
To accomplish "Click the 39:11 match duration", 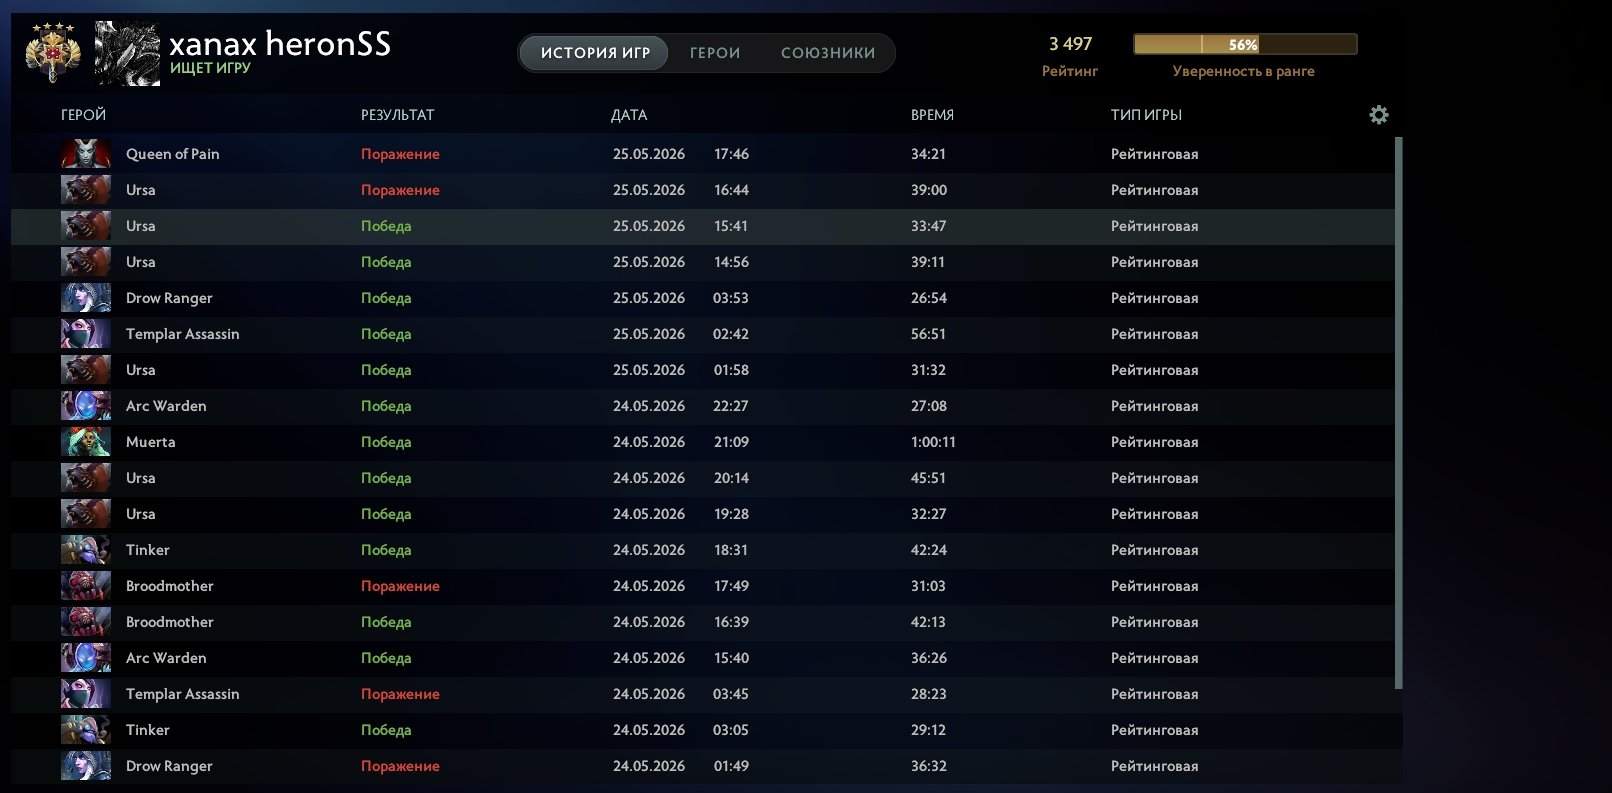I will tap(928, 262).
